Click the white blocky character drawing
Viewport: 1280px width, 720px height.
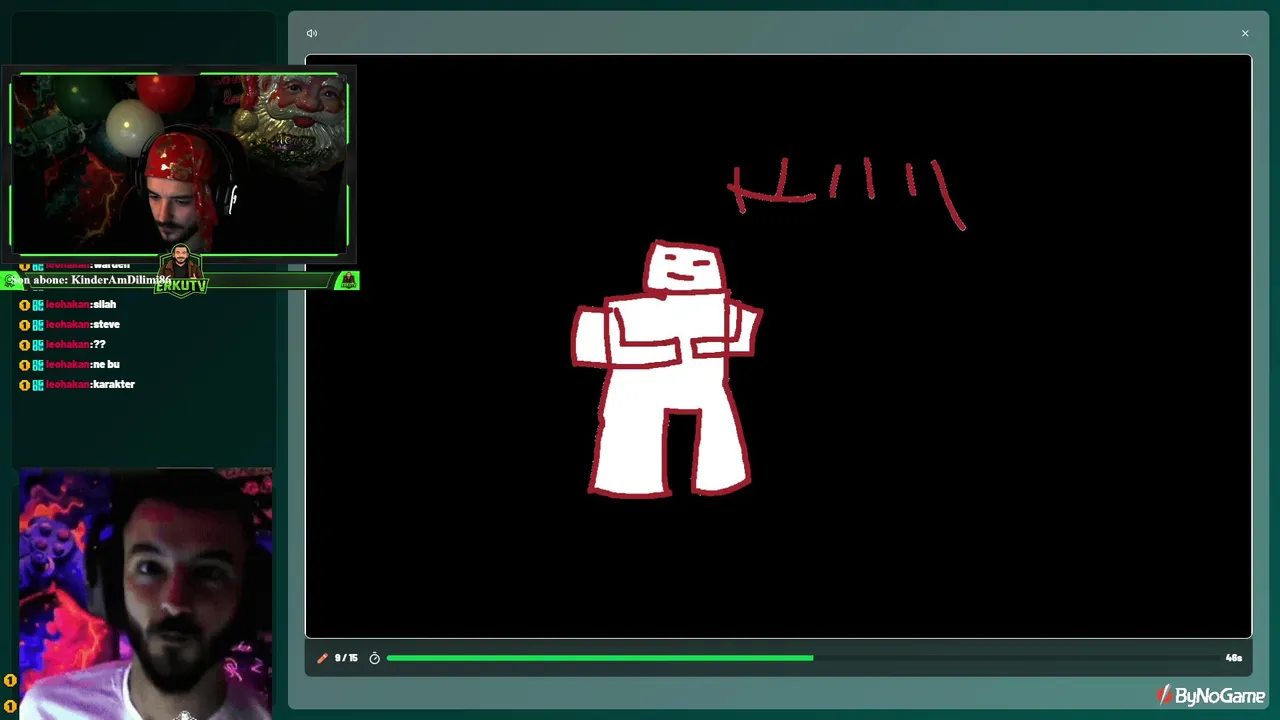pyautogui.click(x=667, y=370)
